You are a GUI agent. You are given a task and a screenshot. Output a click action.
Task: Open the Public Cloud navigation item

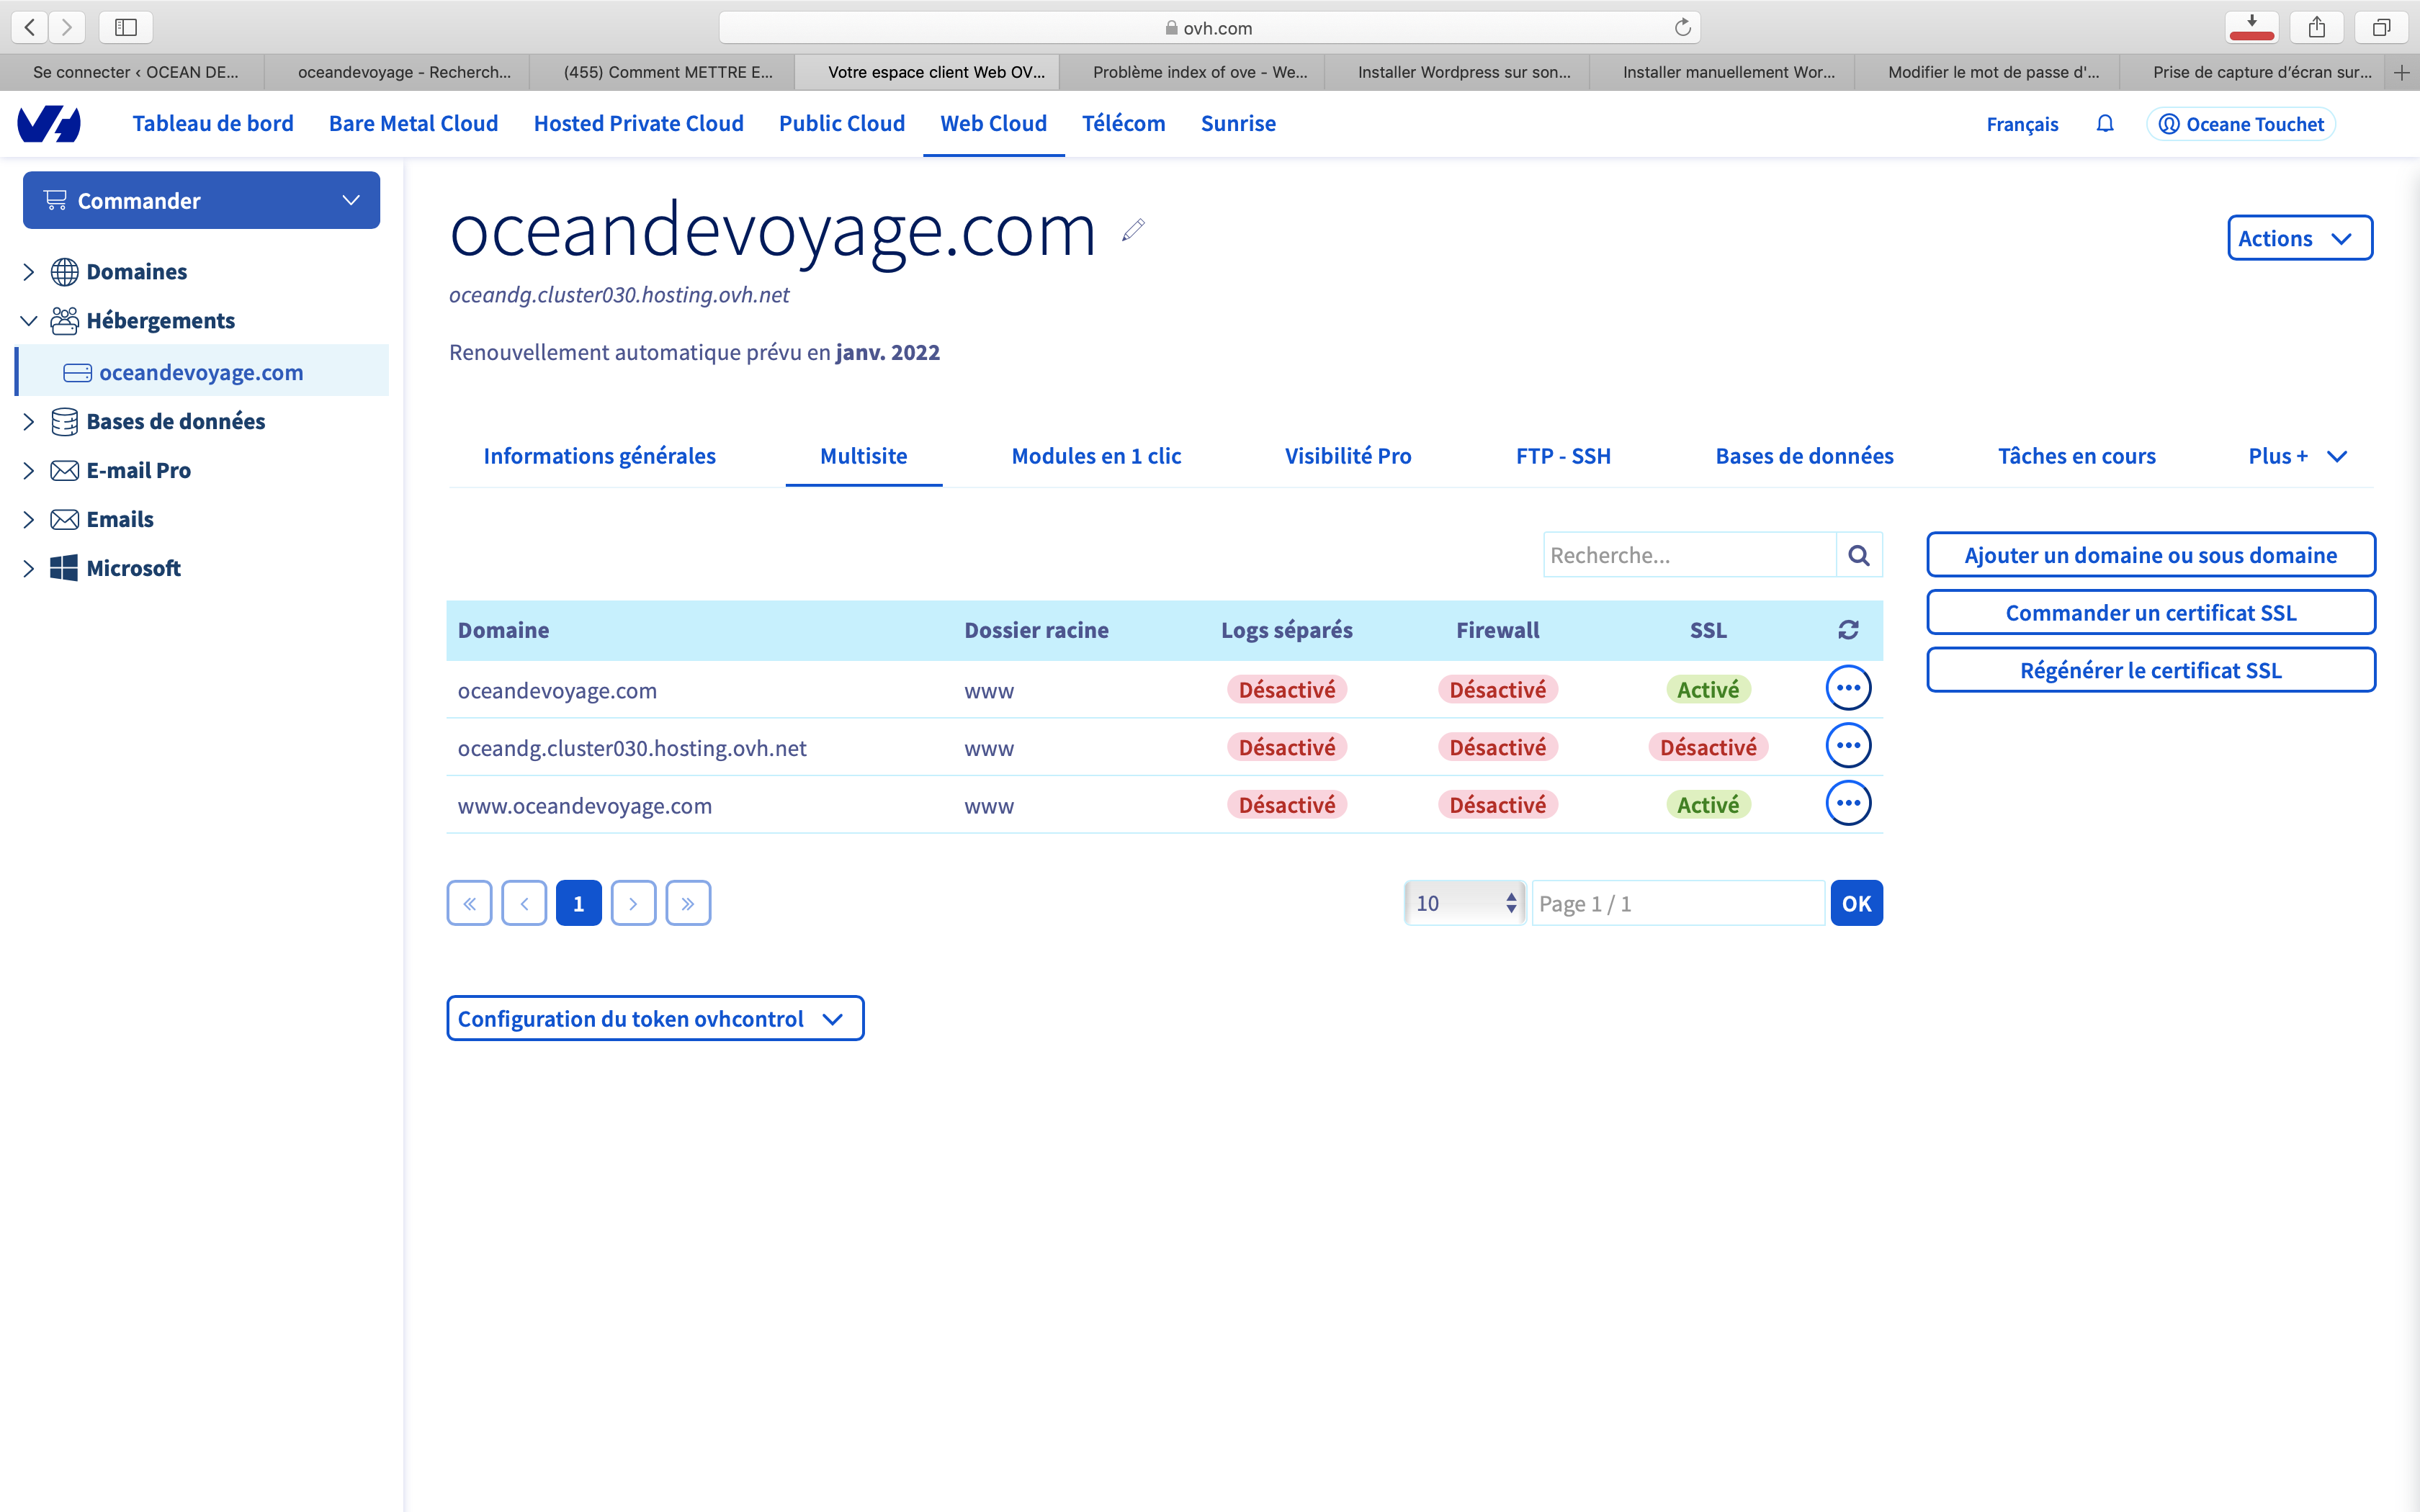pos(841,124)
